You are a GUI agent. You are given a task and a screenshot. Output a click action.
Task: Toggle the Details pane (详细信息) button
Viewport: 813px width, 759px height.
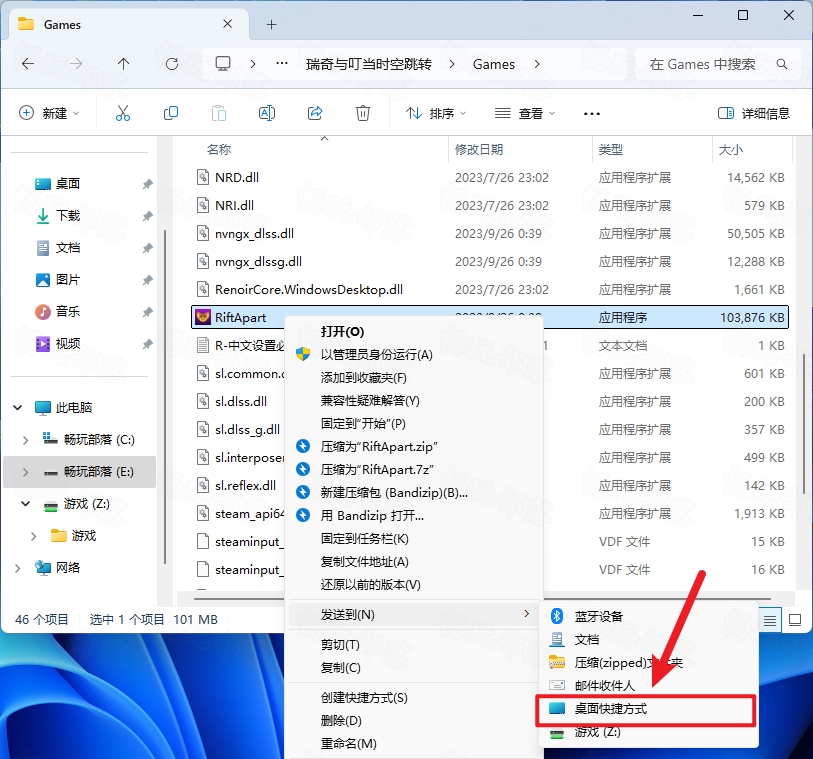coord(753,113)
